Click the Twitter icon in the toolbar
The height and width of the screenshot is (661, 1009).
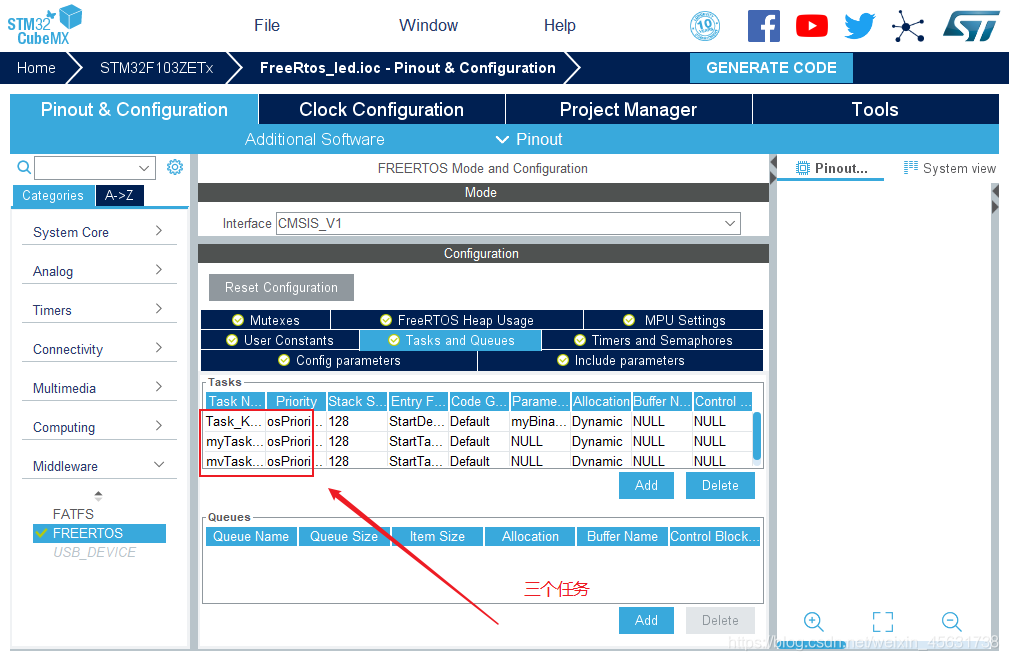(859, 25)
